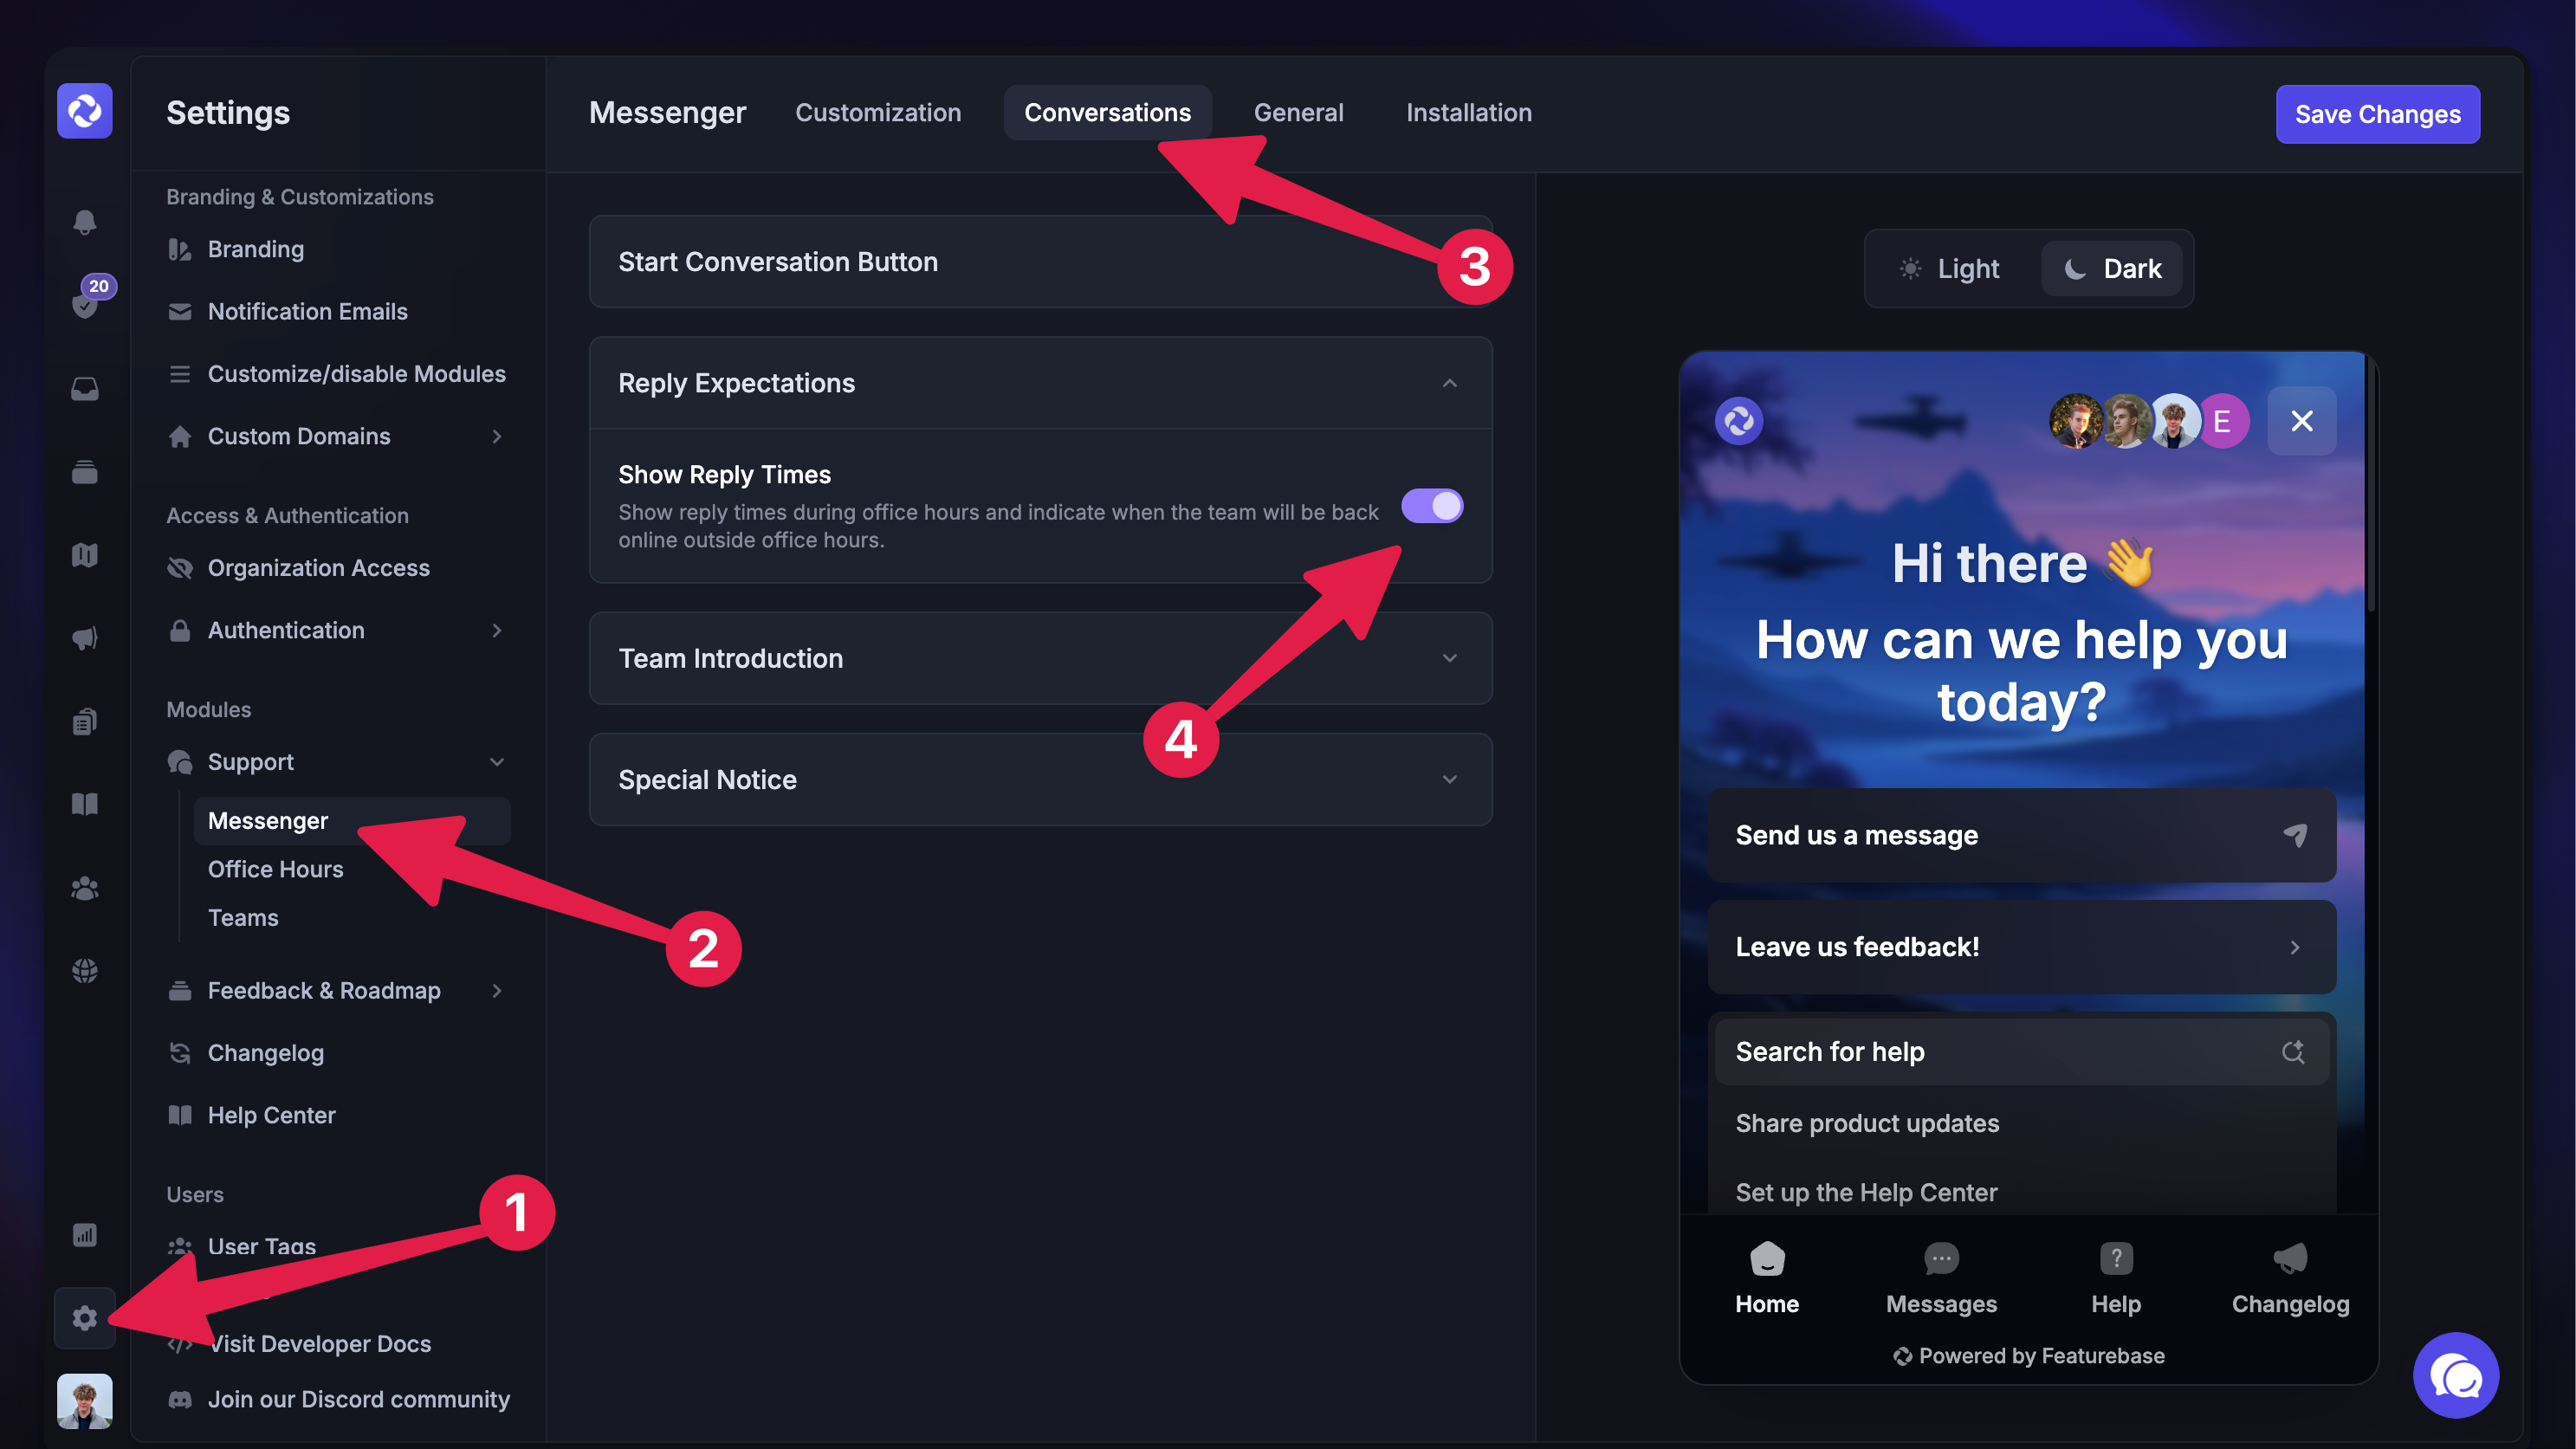
Task: Close the messenger preview with X
Action: tap(2301, 421)
